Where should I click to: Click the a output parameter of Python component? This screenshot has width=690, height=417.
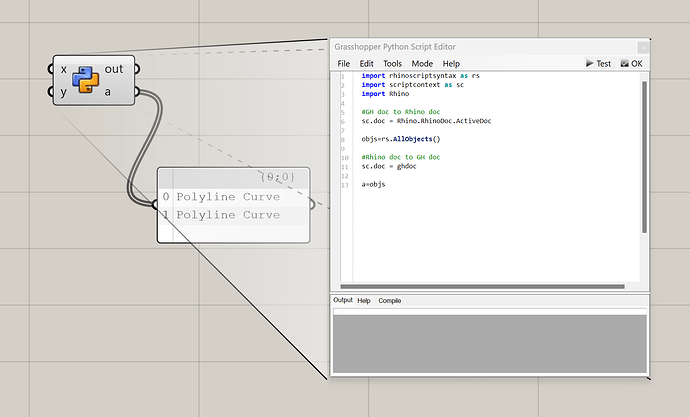click(x=108, y=92)
